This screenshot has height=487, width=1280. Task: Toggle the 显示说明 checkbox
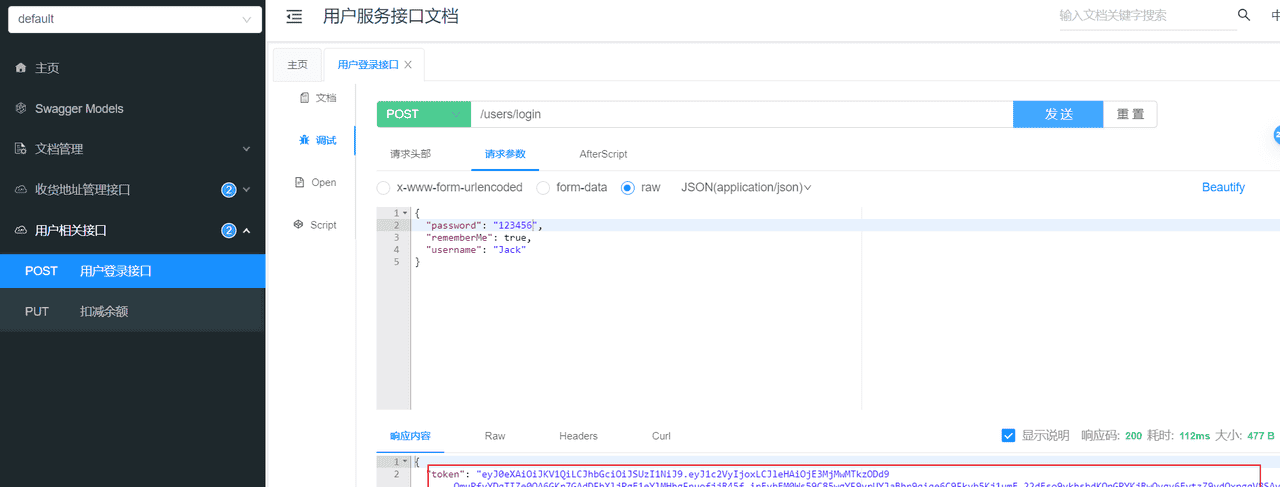tap(1008, 436)
